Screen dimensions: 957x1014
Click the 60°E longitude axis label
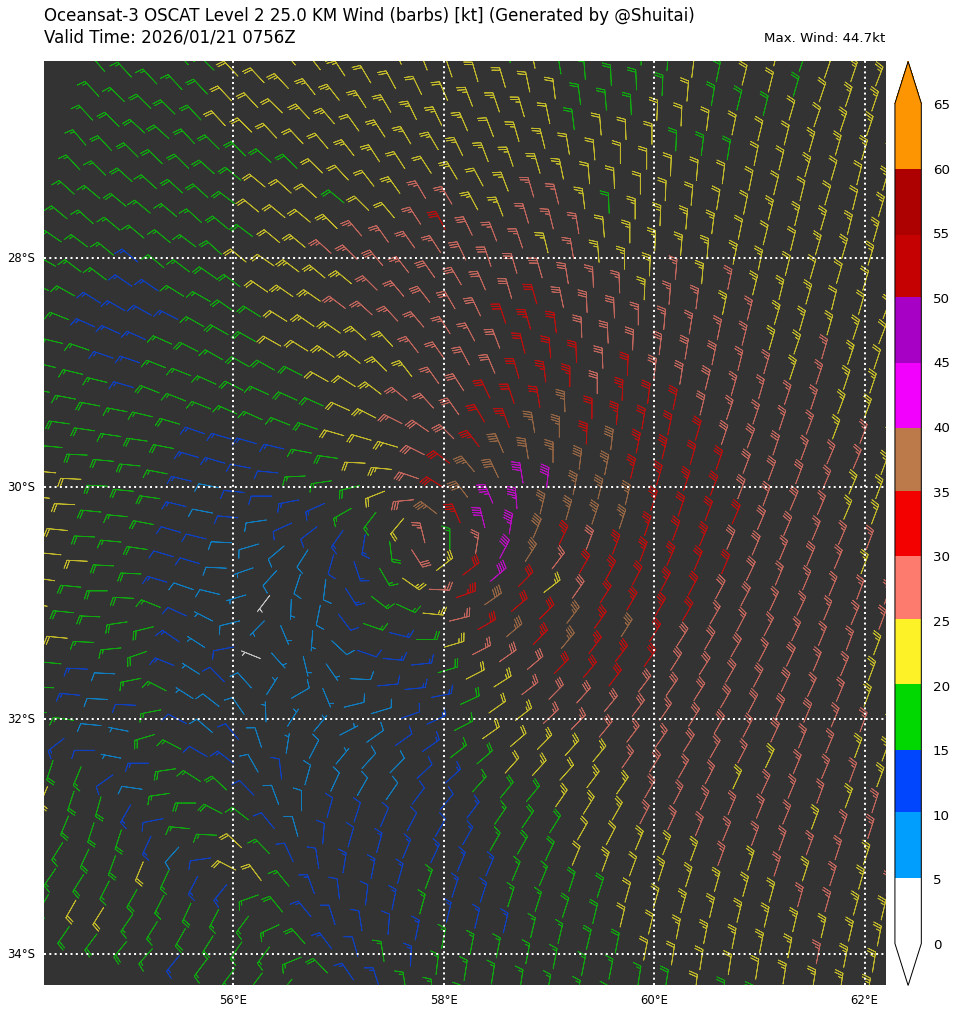coord(654,1000)
